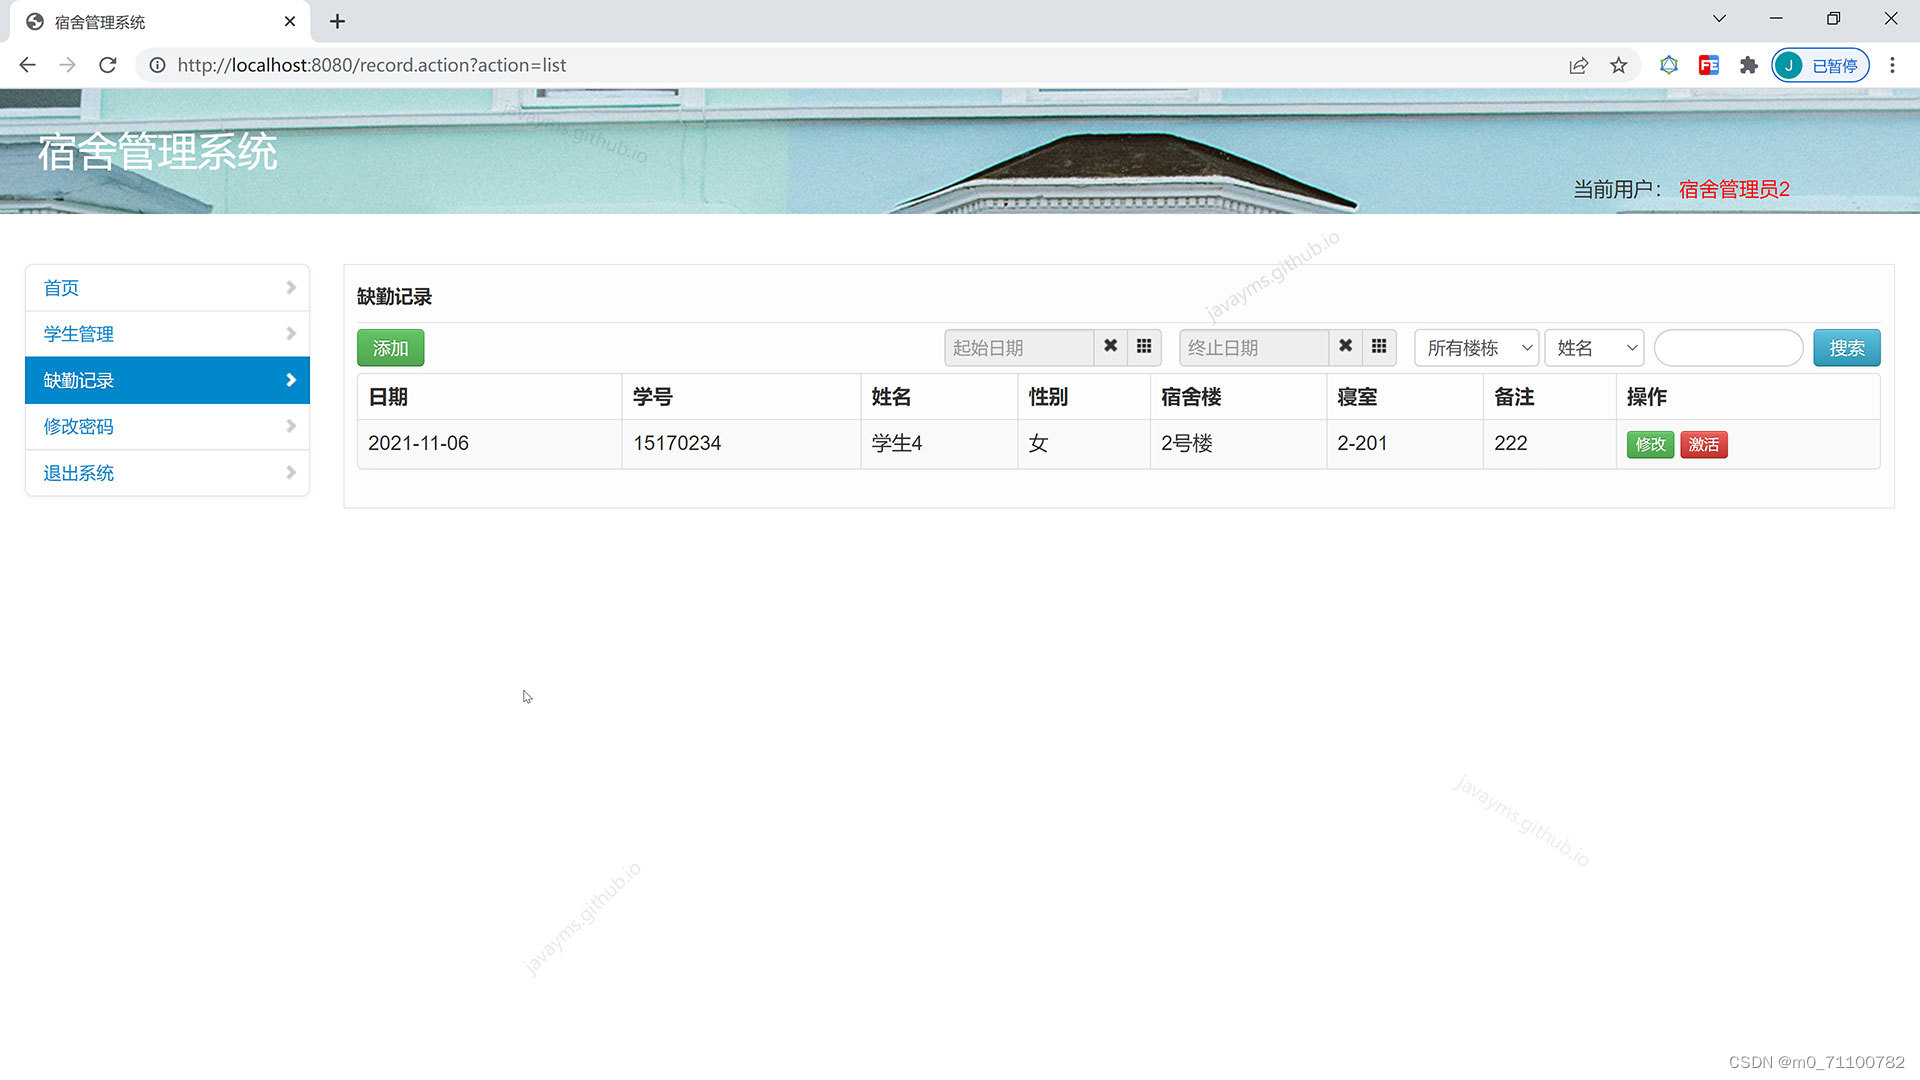Open the 学生管理 sidebar menu item
This screenshot has height=1080, width=1920.
click(167, 334)
